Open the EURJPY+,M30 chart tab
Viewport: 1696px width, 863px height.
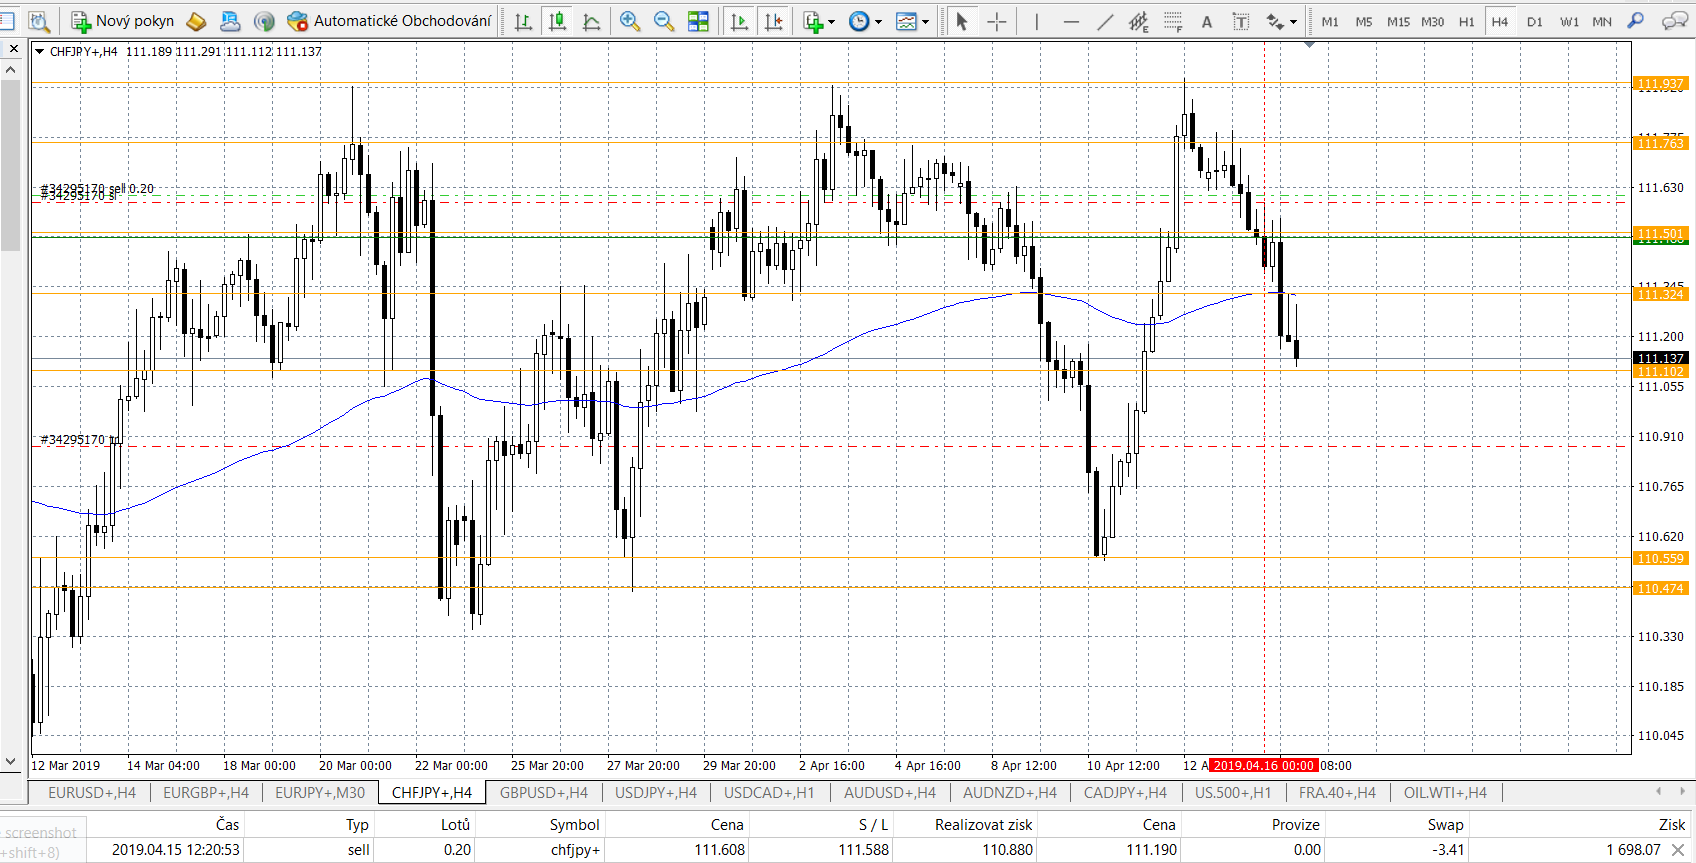320,792
